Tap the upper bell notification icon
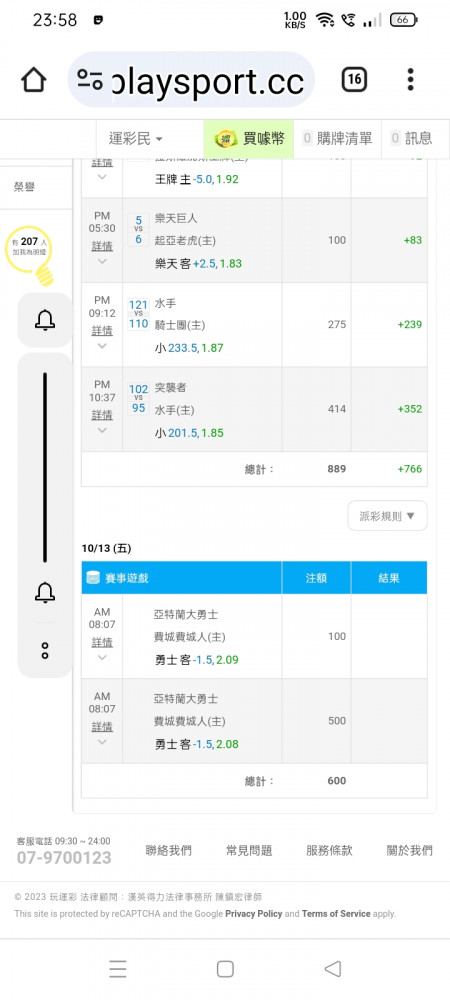This screenshot has width=450, height=1000. tap(45, 320)
